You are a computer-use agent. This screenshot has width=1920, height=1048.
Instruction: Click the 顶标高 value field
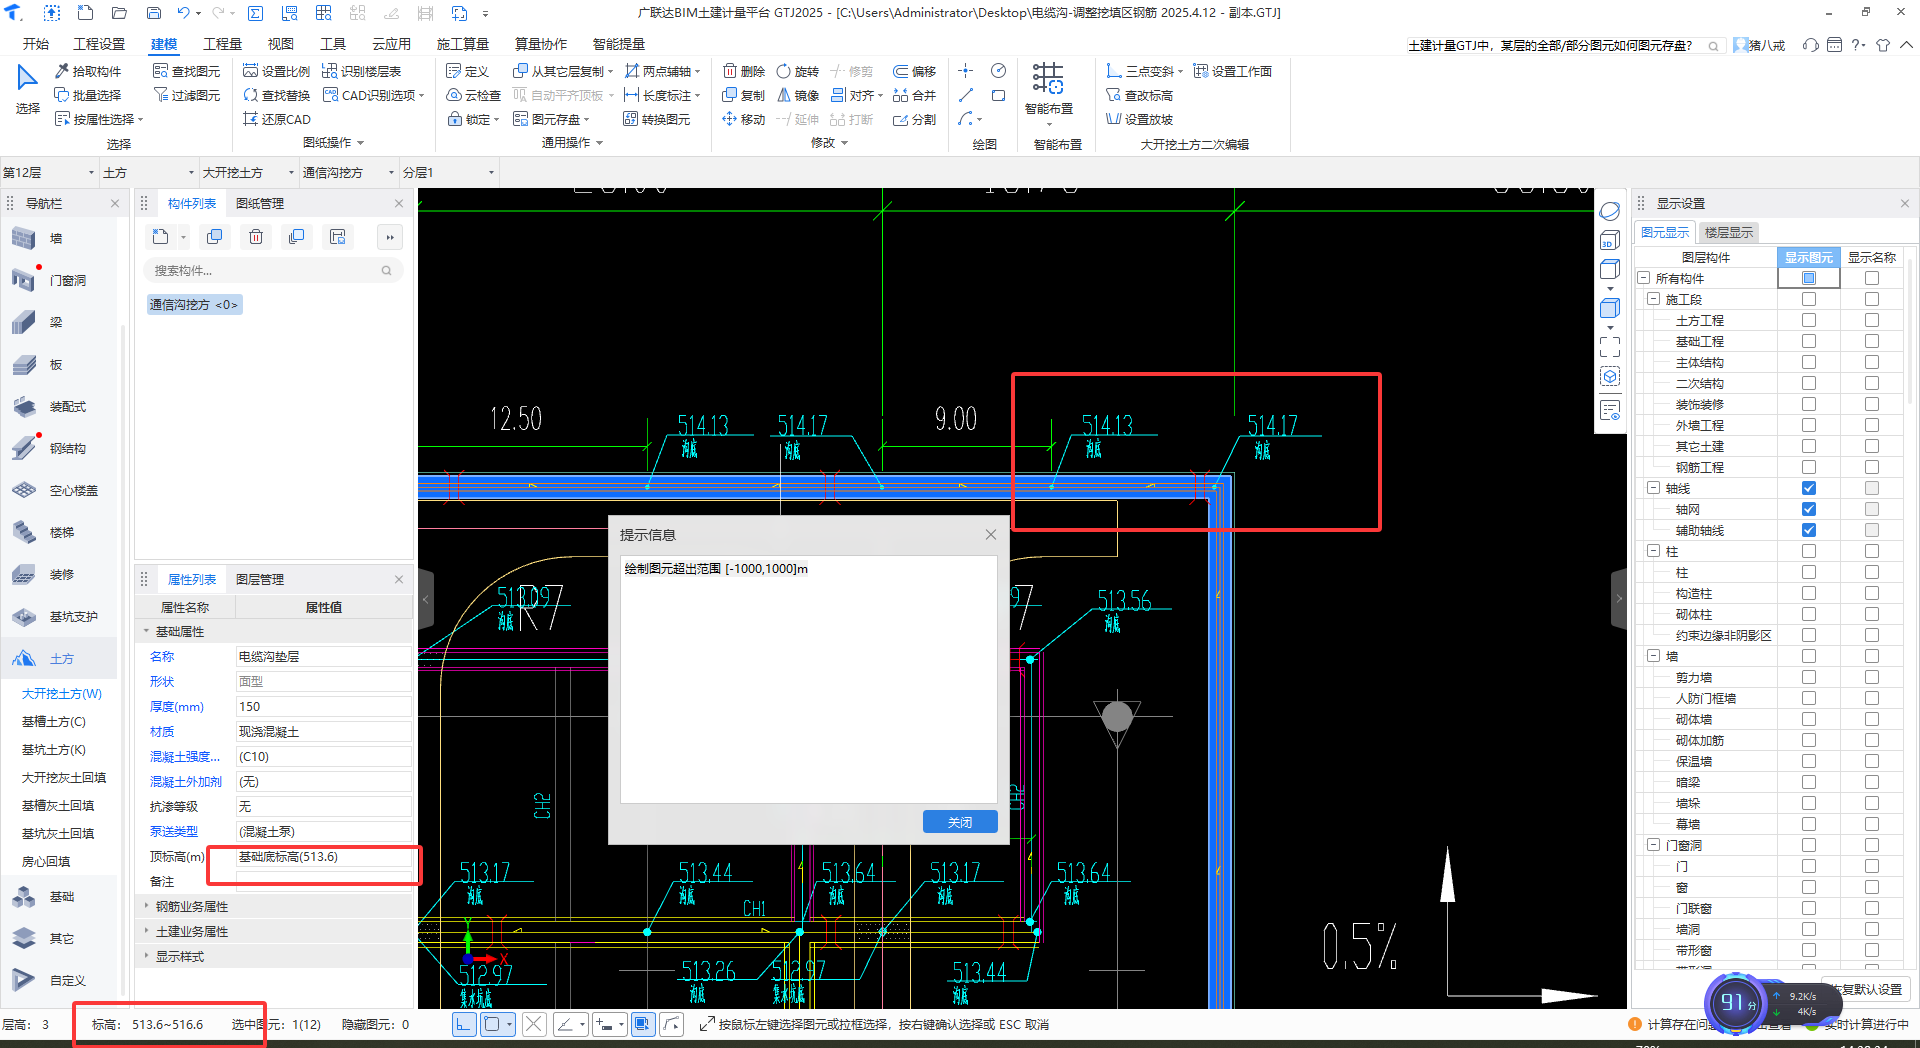(x=323, y=857)
